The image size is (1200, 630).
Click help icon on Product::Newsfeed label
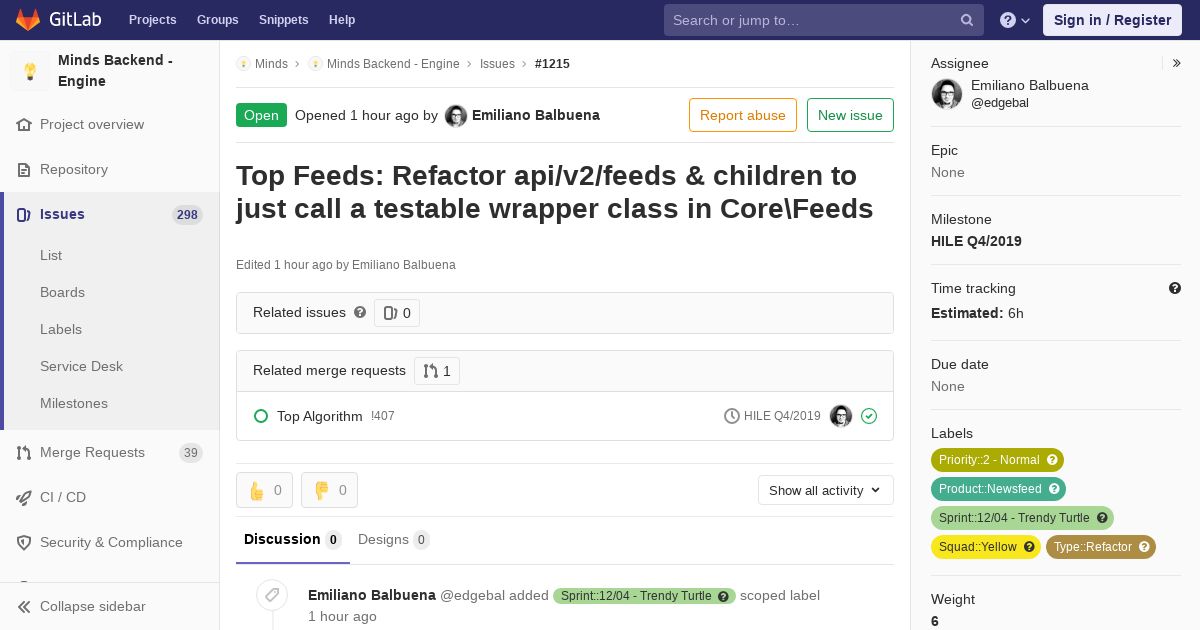tap(1054, 489)
